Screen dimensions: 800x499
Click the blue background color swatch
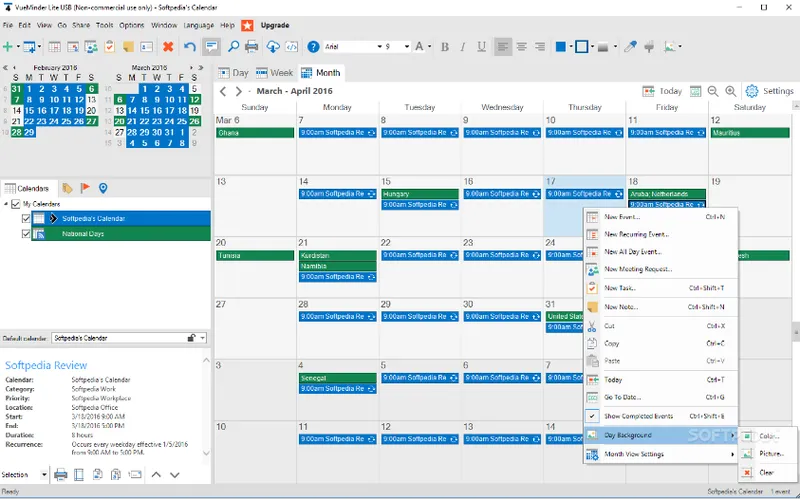pyautogui.click(x=561, y=47)
